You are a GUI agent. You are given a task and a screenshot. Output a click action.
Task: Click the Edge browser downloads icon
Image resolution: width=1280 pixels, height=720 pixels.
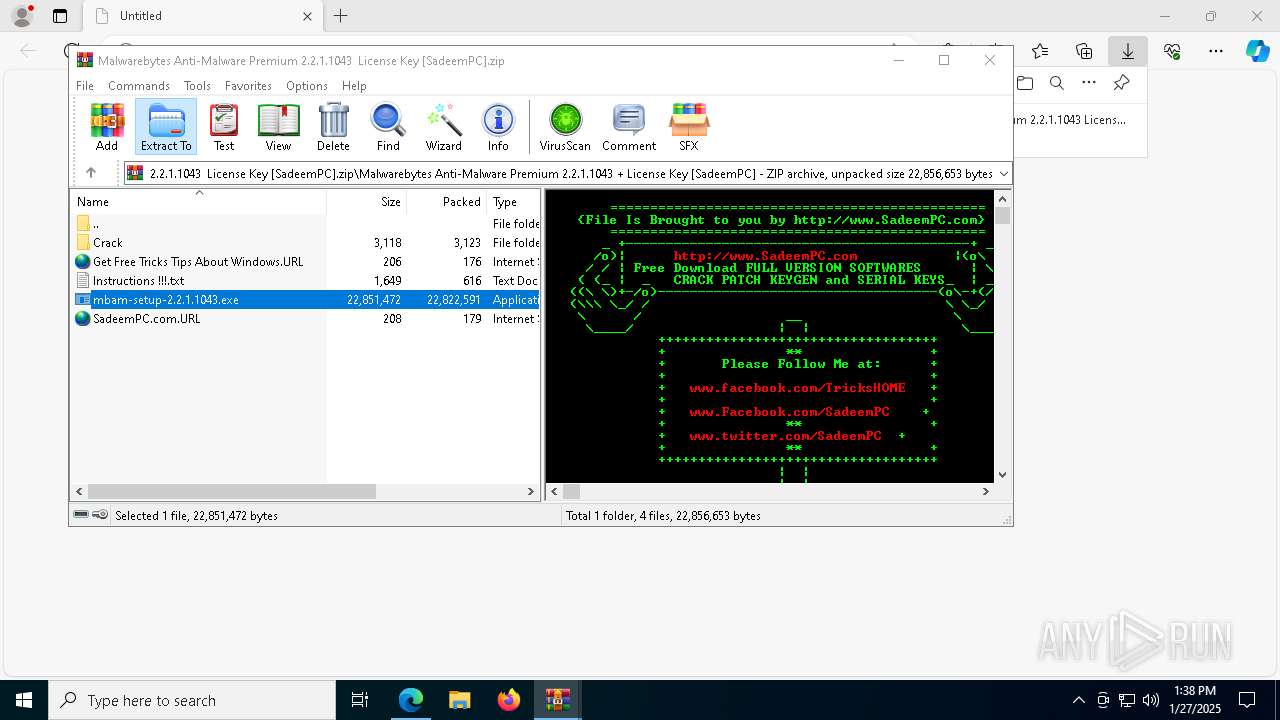[x=1128, y=51]
